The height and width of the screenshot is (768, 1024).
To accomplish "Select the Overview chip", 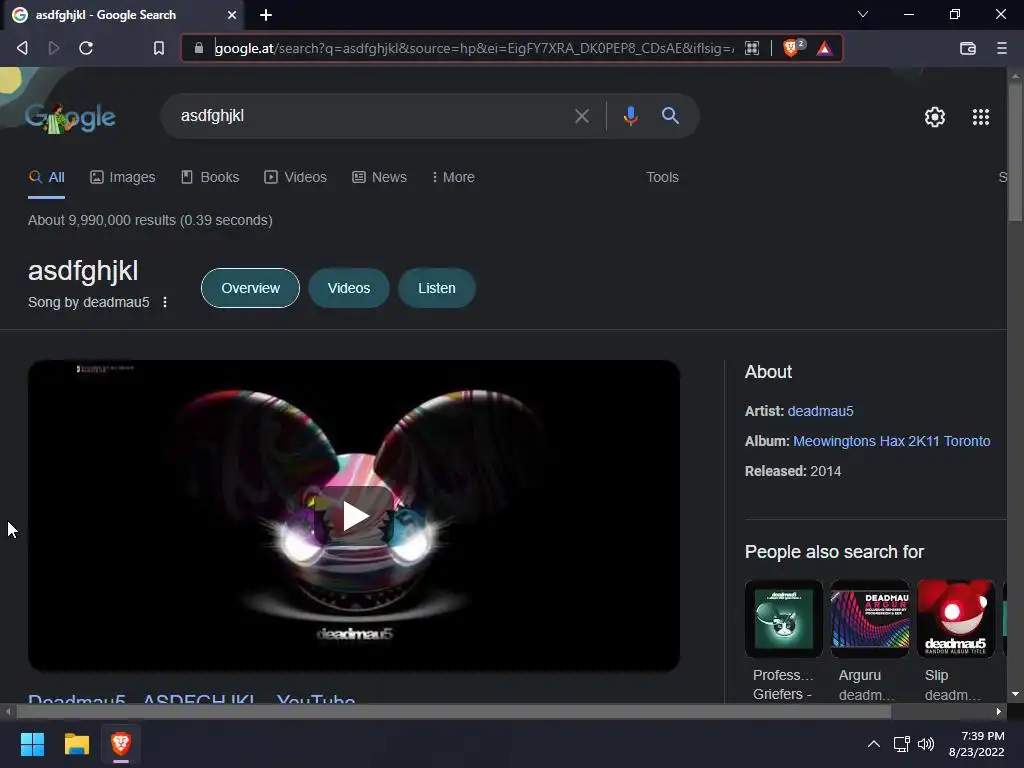I will coord(250,288).
